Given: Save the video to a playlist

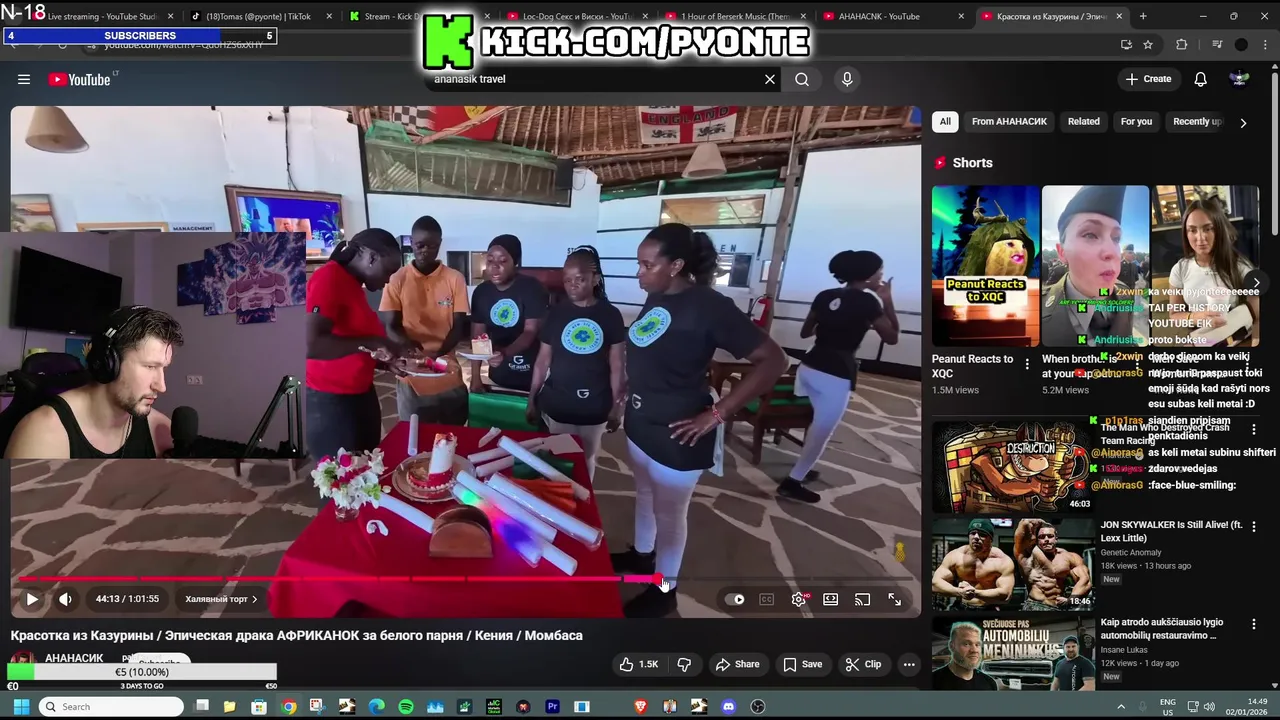Looking at the screenshot, I should (x=803, y=664).
